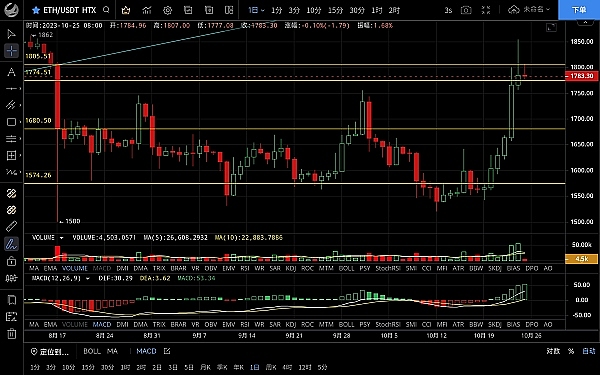Select the rectangle drawing tool

pos(11,122)
